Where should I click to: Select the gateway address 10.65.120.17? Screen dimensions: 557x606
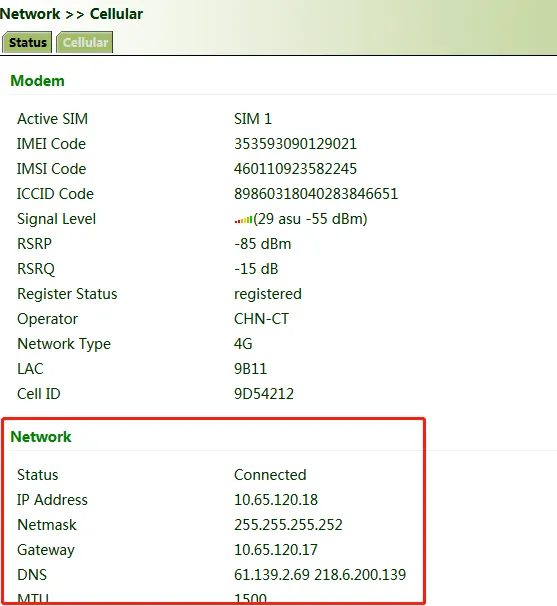(276, 550)
